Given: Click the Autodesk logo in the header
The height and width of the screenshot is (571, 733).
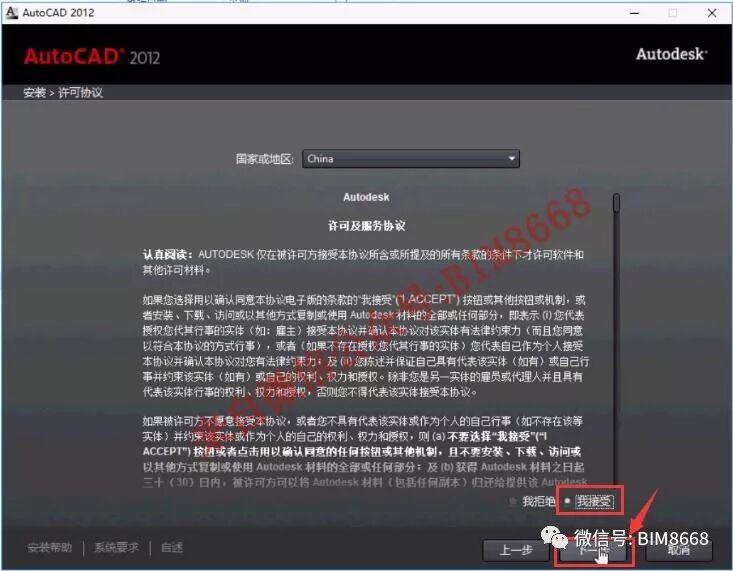Looking at the screenshot, I should tap(672, 54).
